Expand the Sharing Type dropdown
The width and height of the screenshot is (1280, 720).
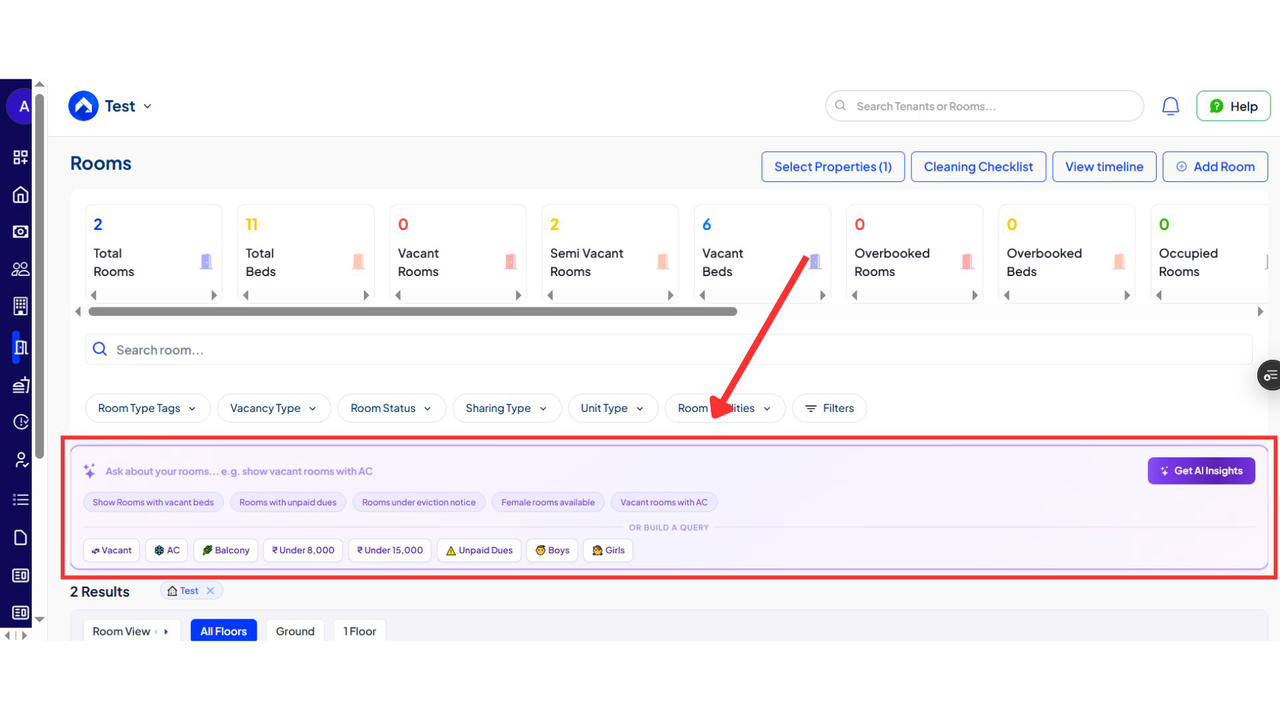(506, 408)
